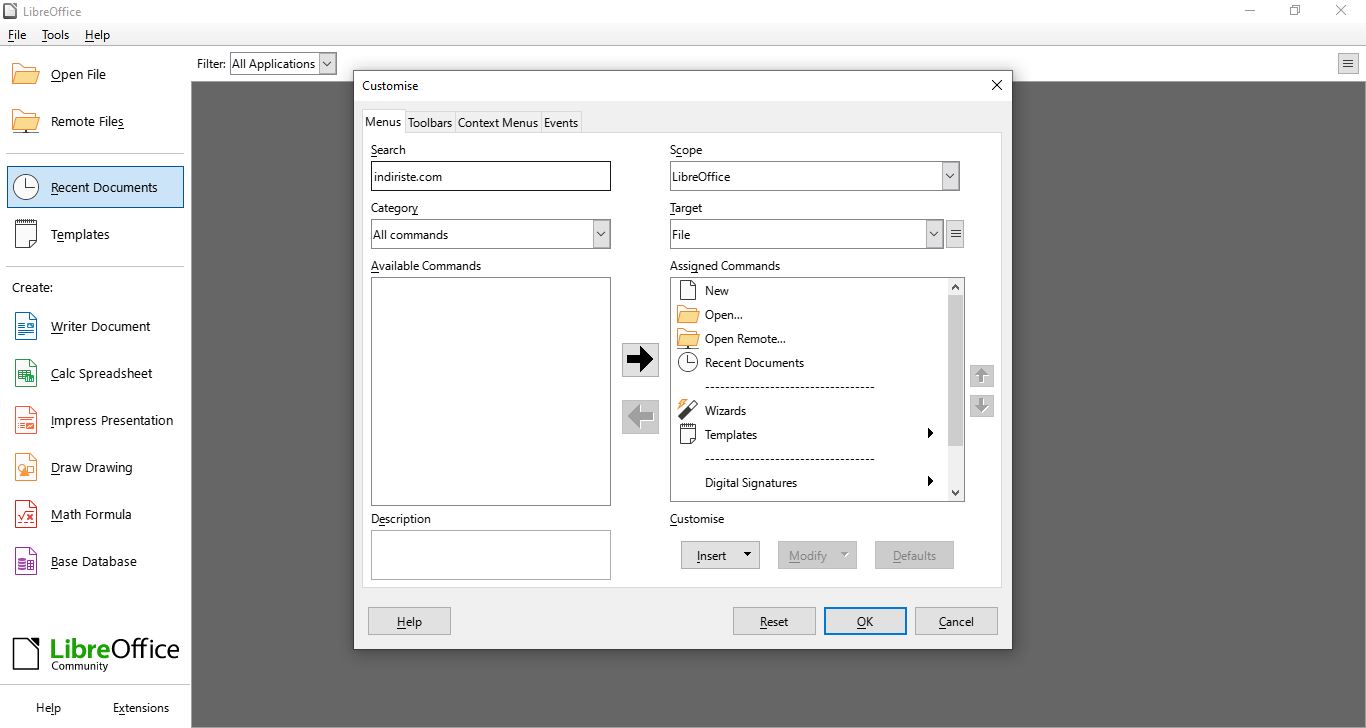Click the Writer Document icon
The image size is (1366, 728).
tap(26, 326)
